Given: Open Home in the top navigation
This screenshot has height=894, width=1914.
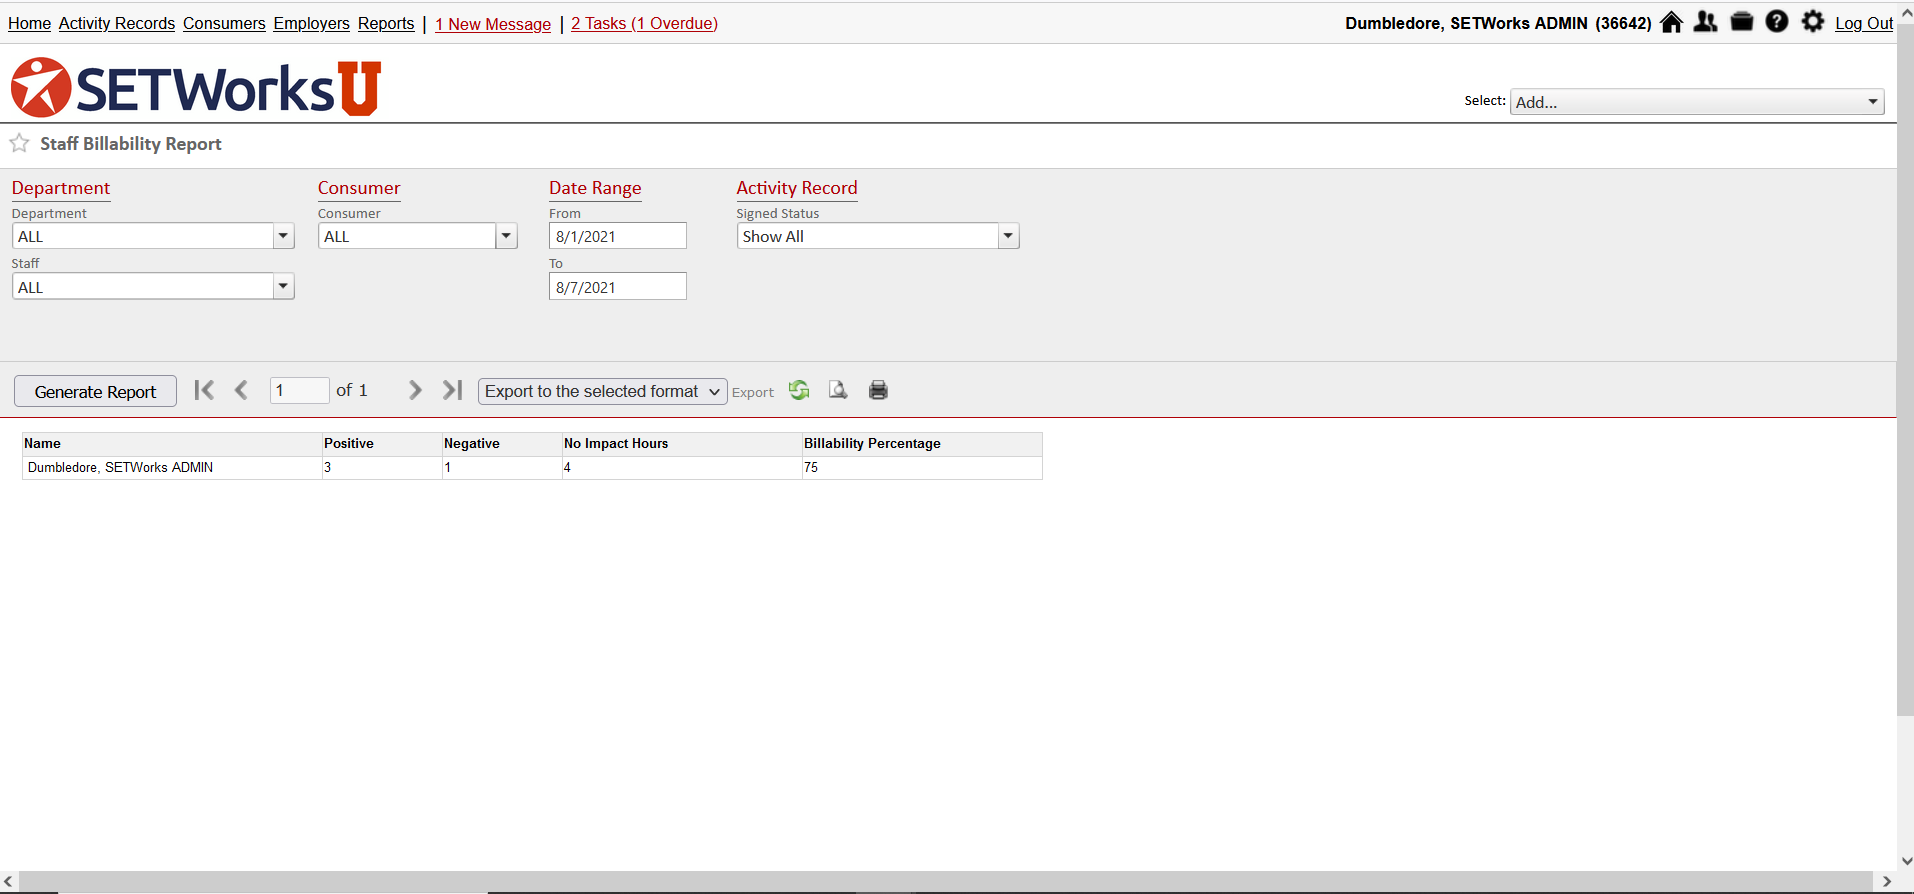Looking at the screenshot, I should (29, 23).
